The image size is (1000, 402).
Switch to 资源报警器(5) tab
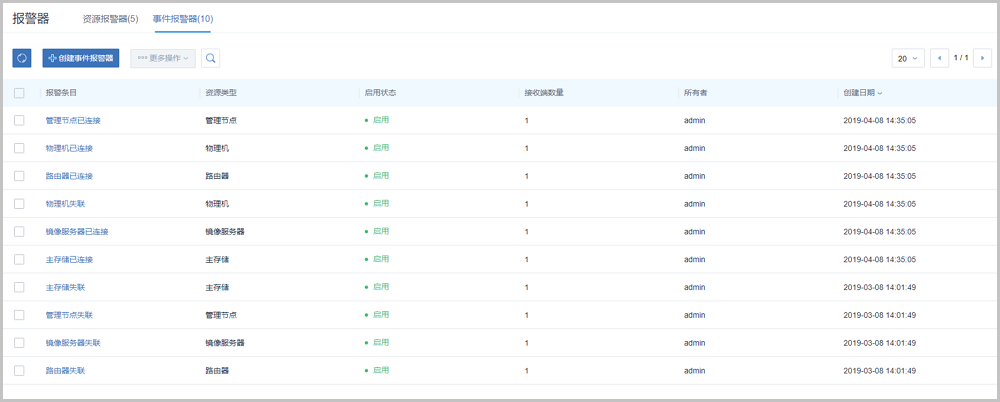point(110,19)
